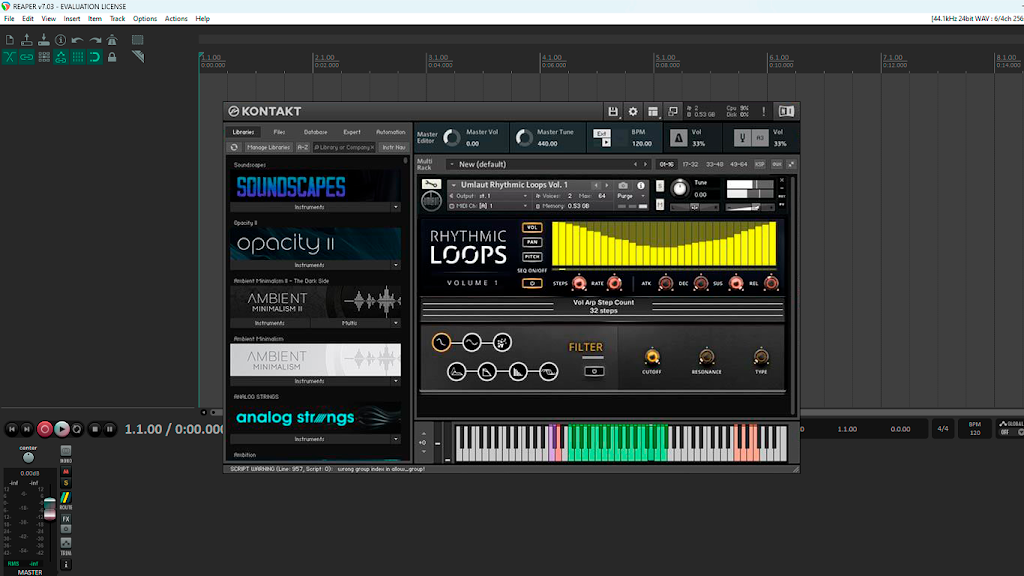Screen dimensions: 1024x576
Task: Toggle the snap magnet icon
Action: 95,57
